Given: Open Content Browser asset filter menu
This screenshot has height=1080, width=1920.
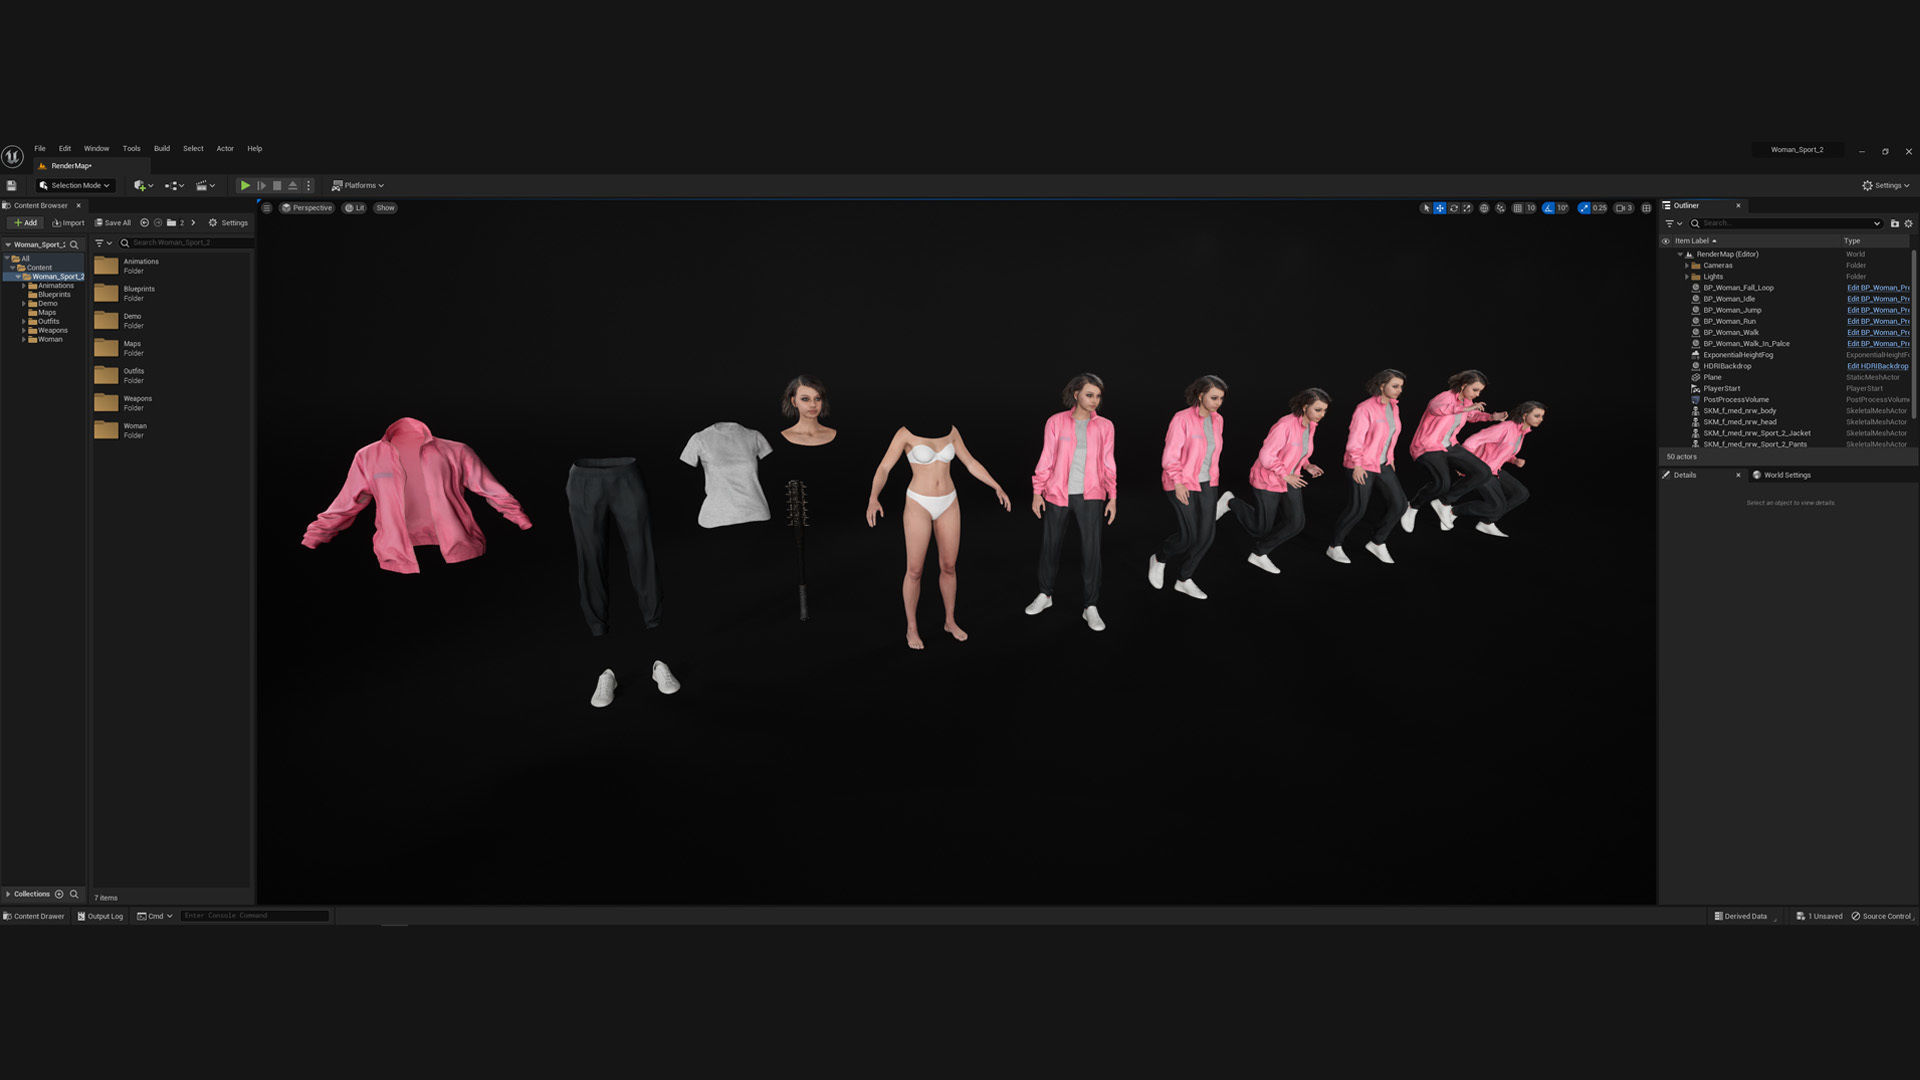Looking at the screenshot, I should (x=103, y=243).
